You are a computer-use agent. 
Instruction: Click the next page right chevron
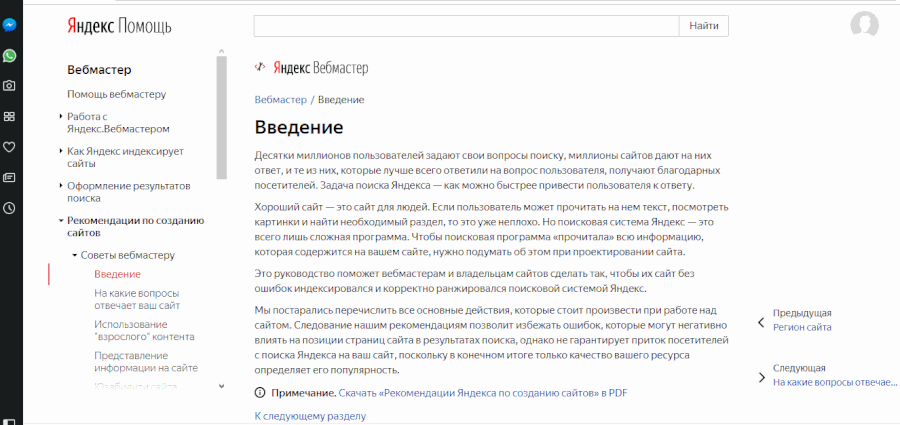coord(762,377)
